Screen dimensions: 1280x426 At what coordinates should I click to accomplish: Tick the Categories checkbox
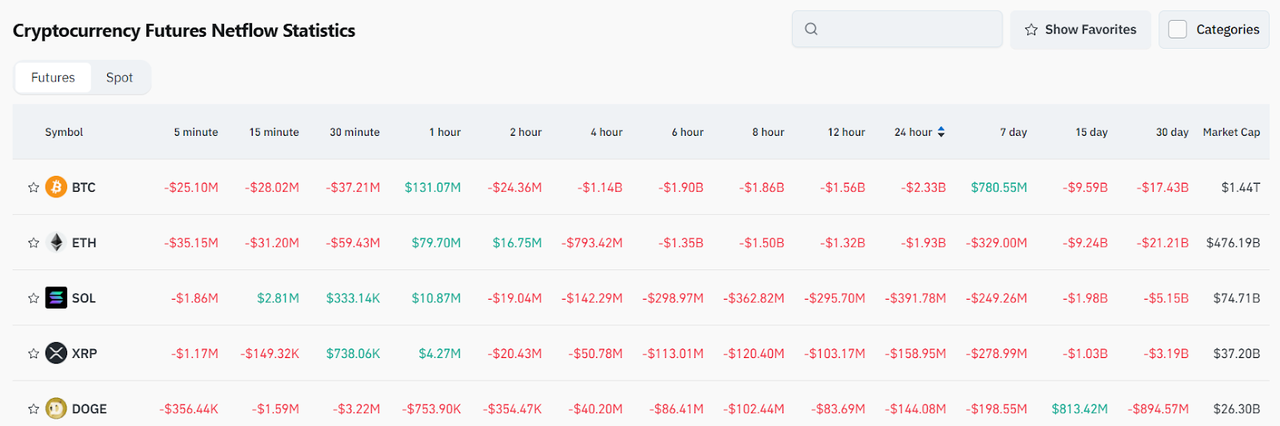pos(1178,29)
